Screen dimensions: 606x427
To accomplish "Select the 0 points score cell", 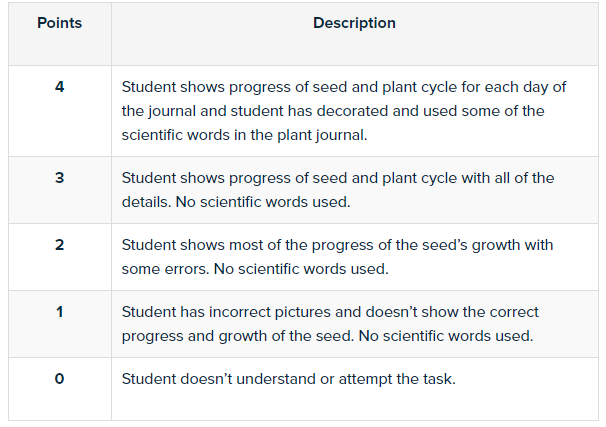I will (x=59, y=378).
